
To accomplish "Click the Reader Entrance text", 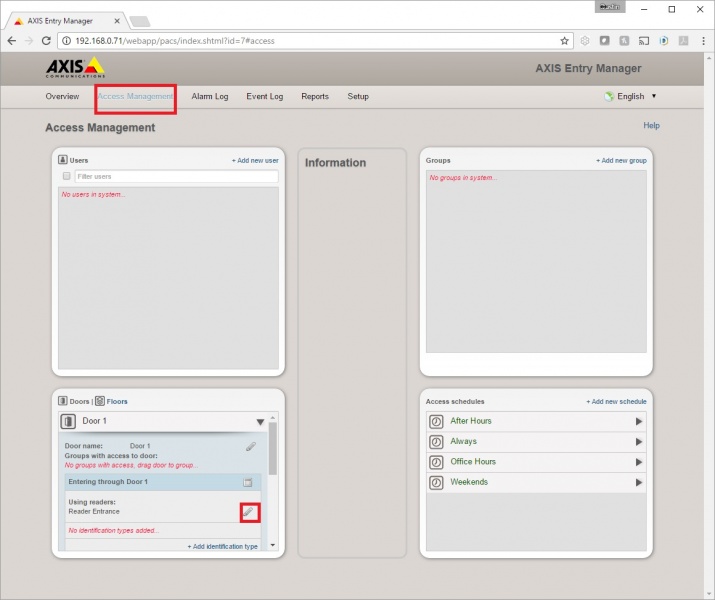I will [x=94, y=512].
